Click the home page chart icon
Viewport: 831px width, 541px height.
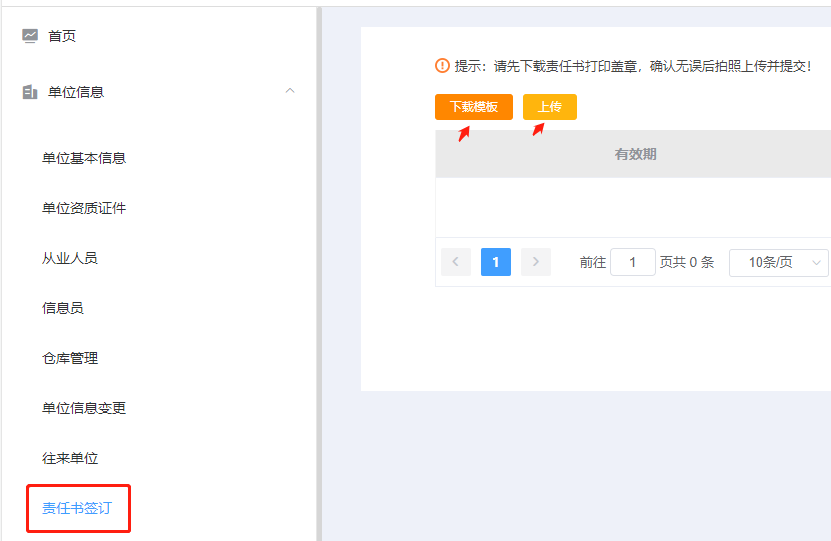[x=30, y=36]
